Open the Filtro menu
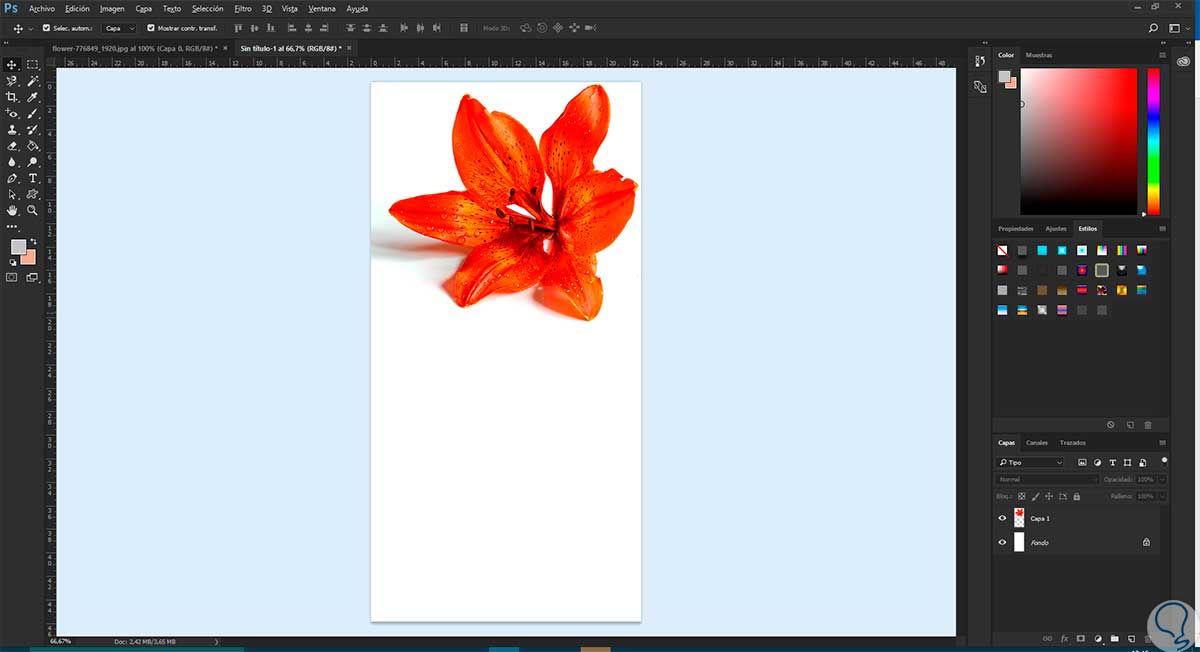 [x=243, y=8]
